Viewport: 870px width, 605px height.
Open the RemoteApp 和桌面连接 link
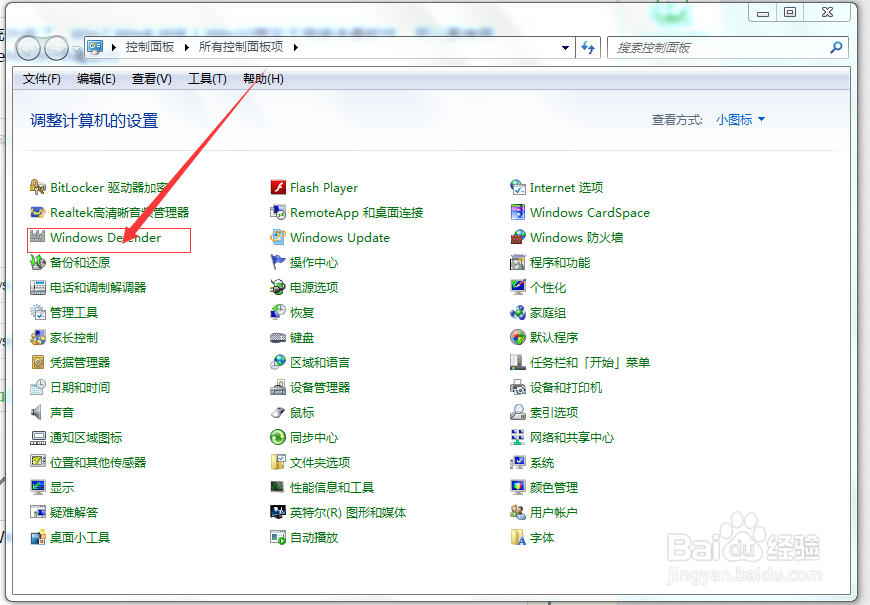(357, 213)
